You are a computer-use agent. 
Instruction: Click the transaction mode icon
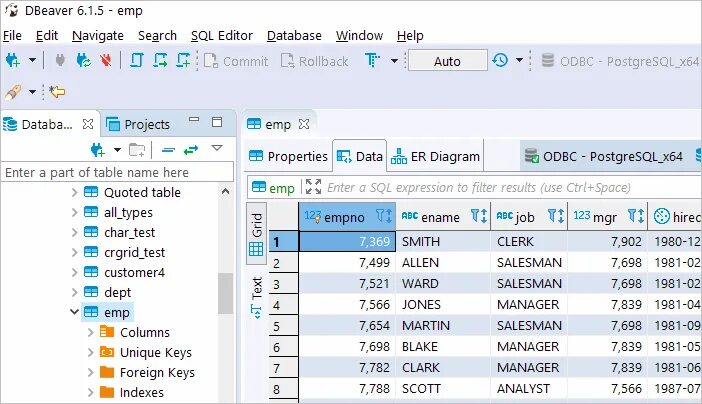tap(372, 60)
